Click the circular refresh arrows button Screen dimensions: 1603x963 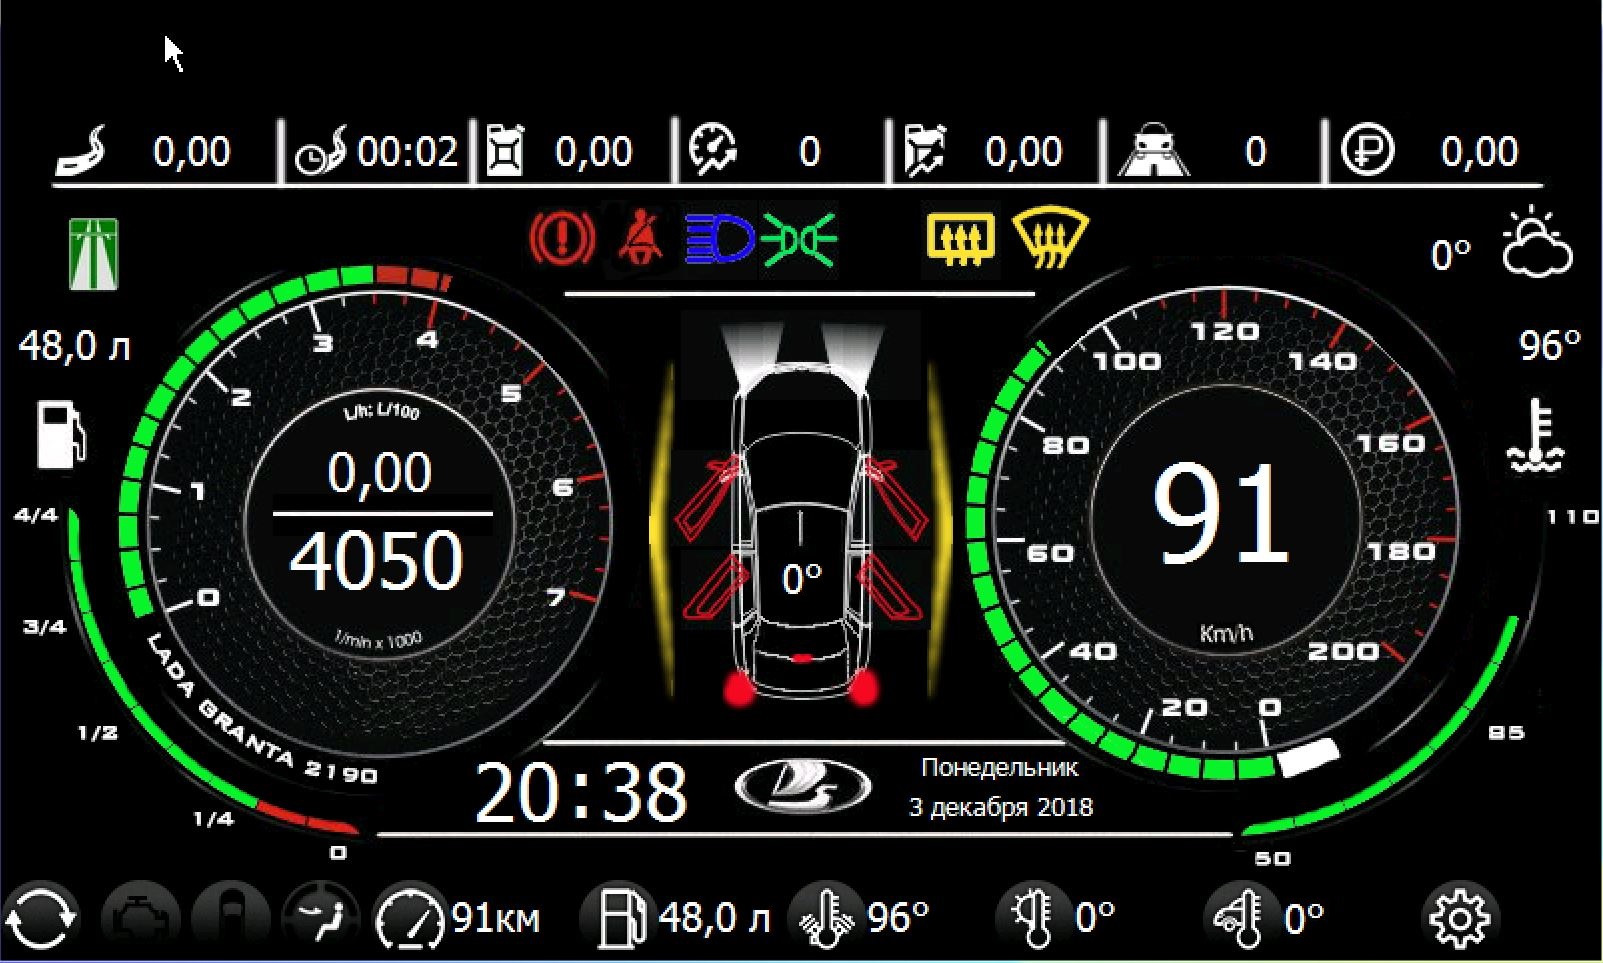40,917
